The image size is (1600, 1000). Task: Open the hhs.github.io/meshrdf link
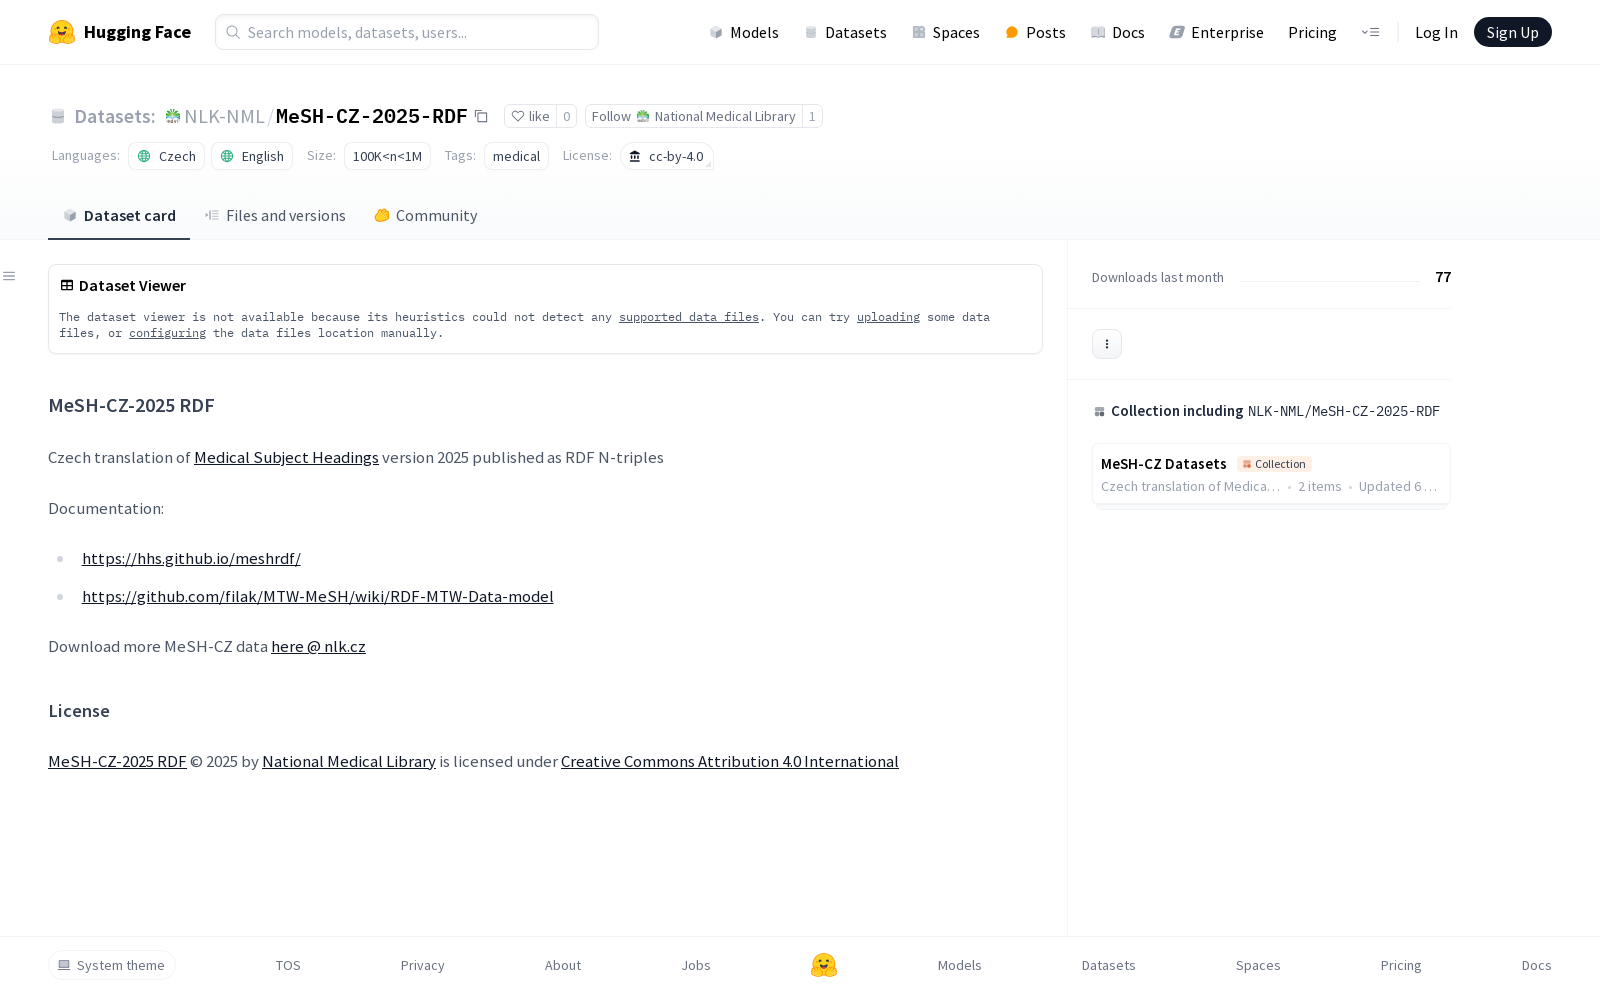coord(191,558)
